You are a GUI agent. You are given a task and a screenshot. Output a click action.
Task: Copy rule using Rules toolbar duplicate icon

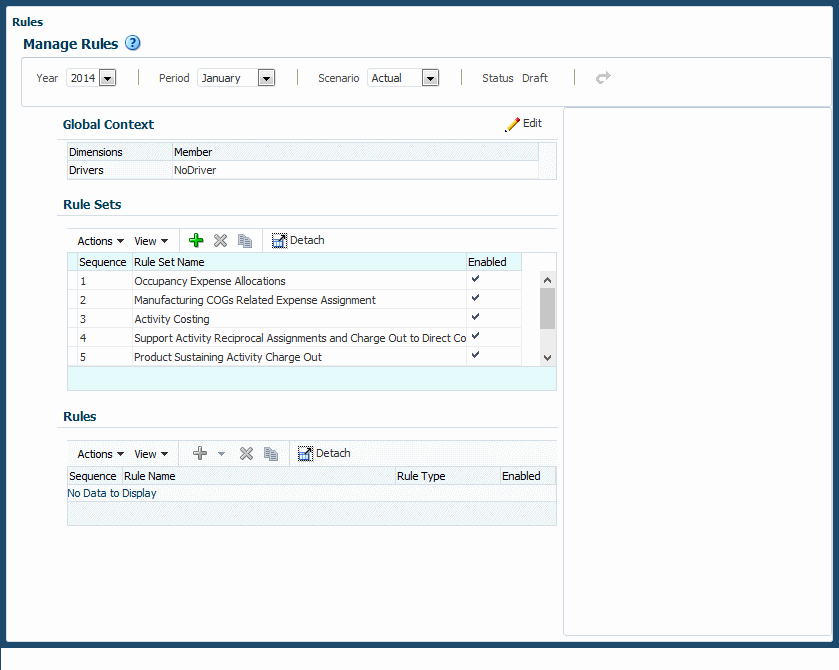(x=271, y=454)
